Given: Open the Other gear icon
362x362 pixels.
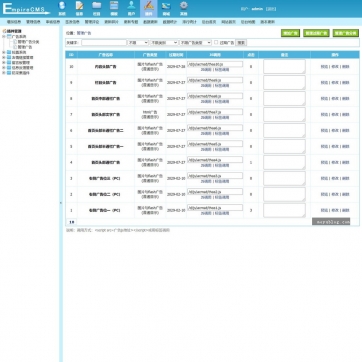Looking at the screenshot, I should coord(183,8).
